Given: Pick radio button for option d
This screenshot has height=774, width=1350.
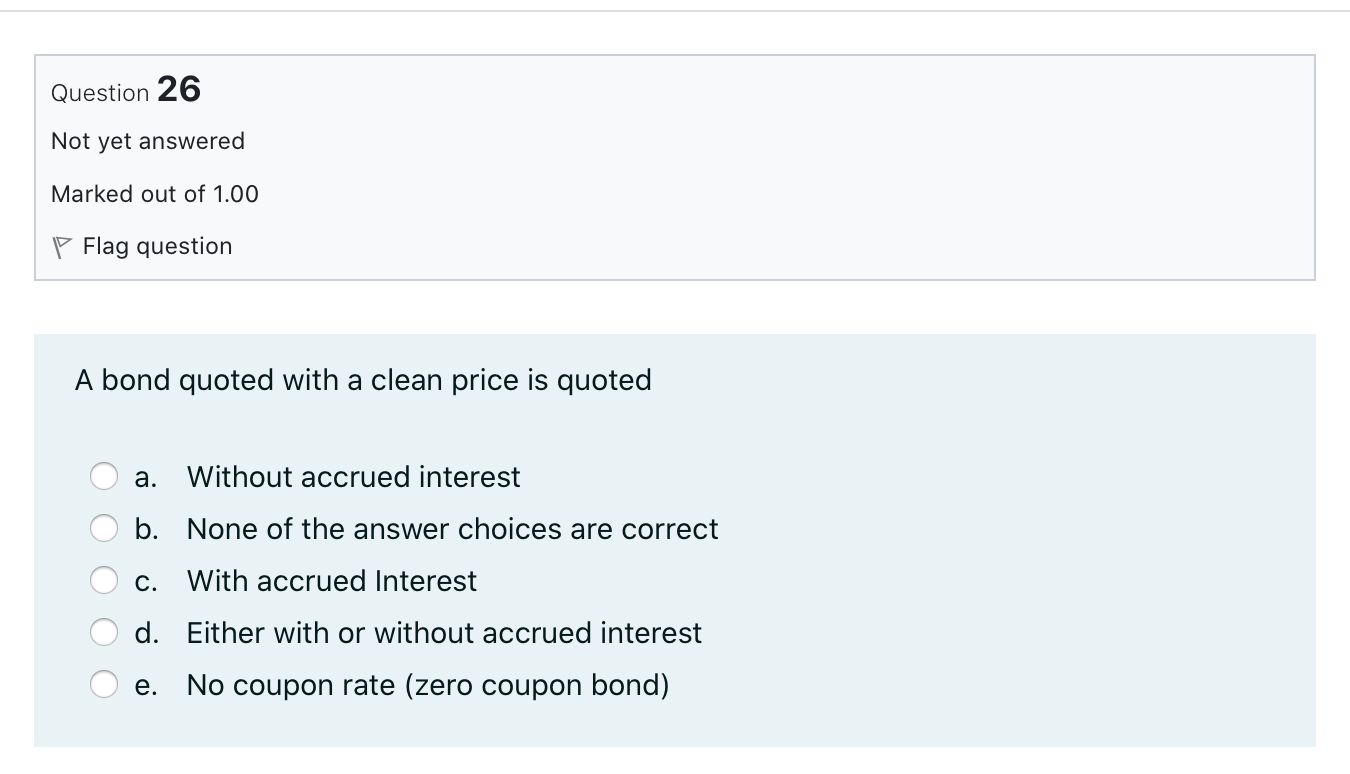Looking at the screenshot, I should (x=105, y=633).
